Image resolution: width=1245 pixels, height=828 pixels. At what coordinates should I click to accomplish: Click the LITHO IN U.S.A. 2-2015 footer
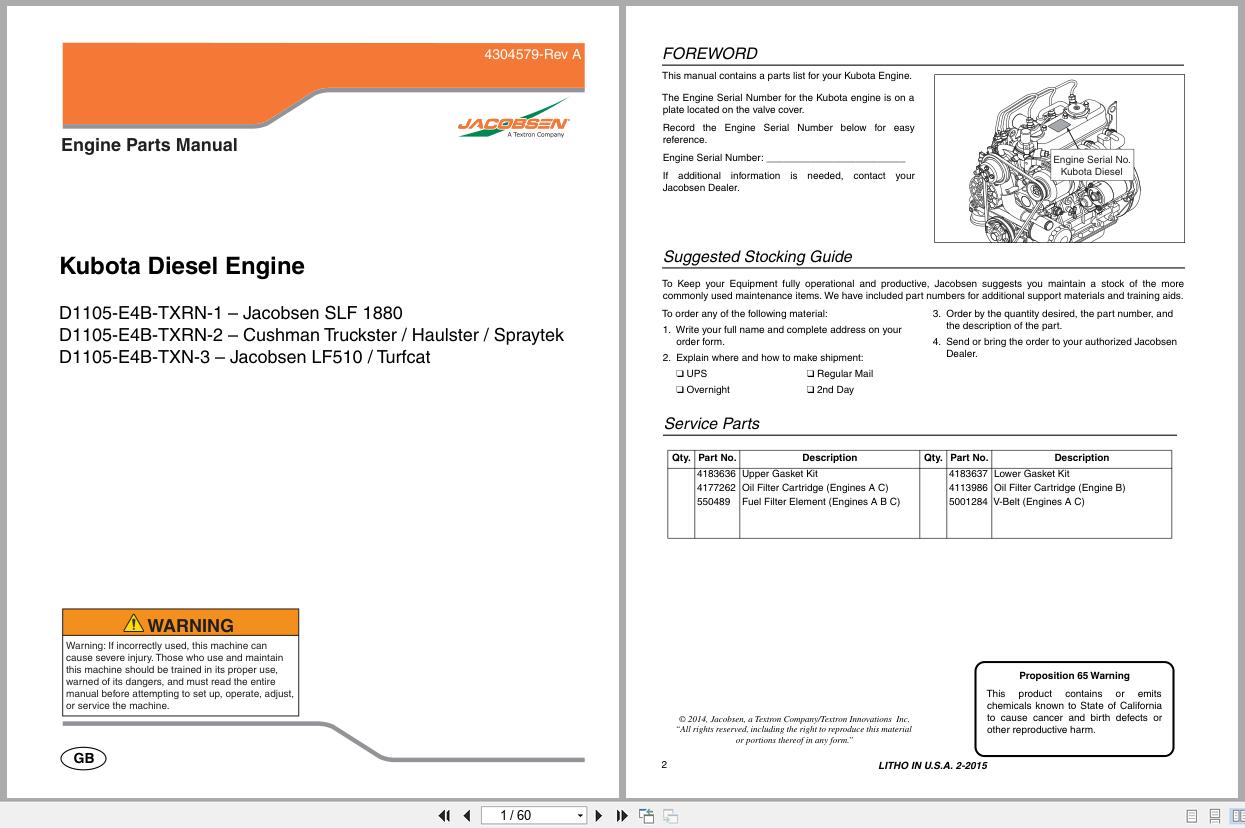pyautogui.click(x=932, y=766)
